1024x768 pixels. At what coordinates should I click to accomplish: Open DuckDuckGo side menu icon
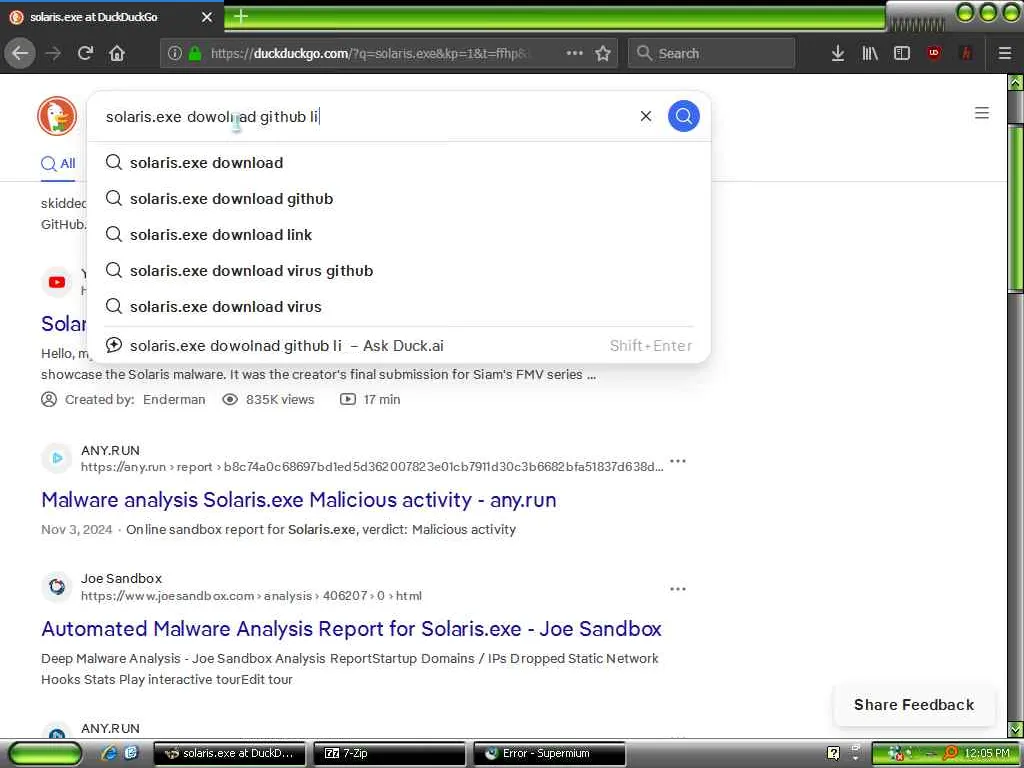[982, 113]
